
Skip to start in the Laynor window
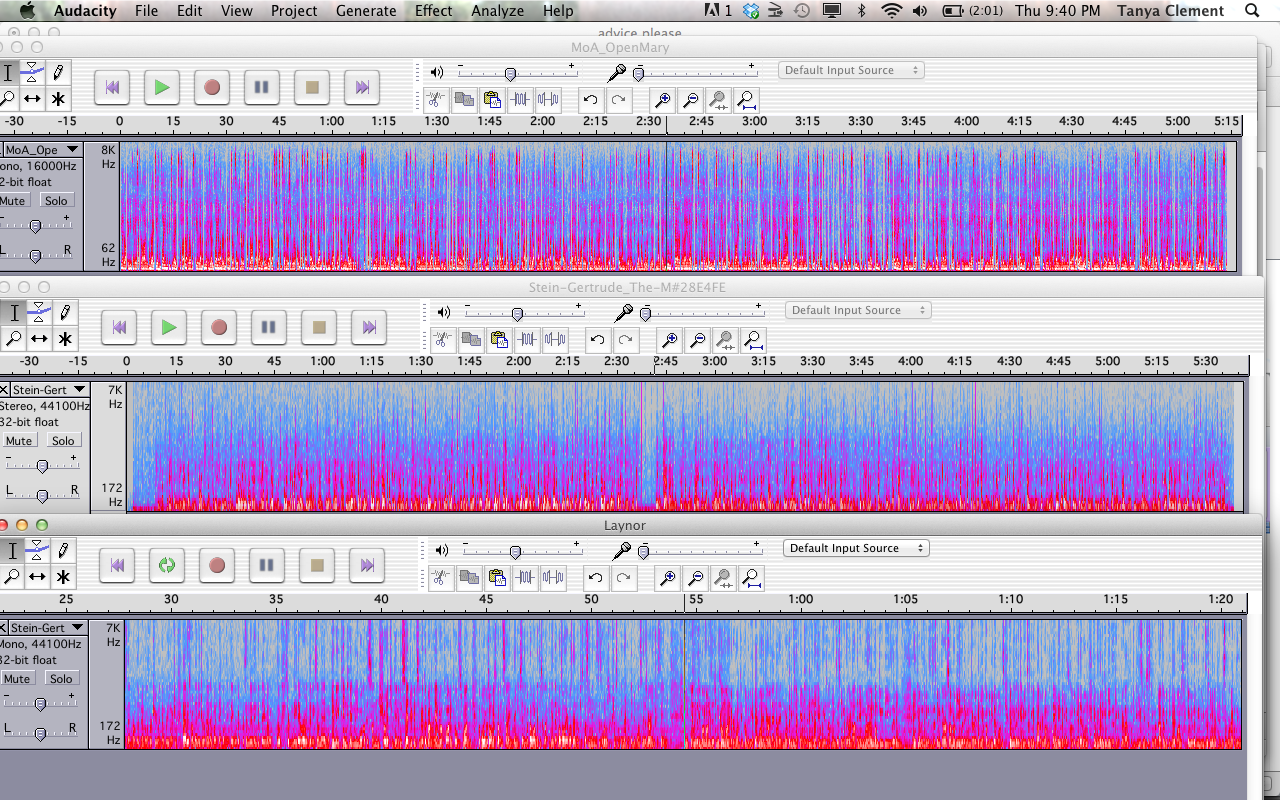tap(117, 565)
